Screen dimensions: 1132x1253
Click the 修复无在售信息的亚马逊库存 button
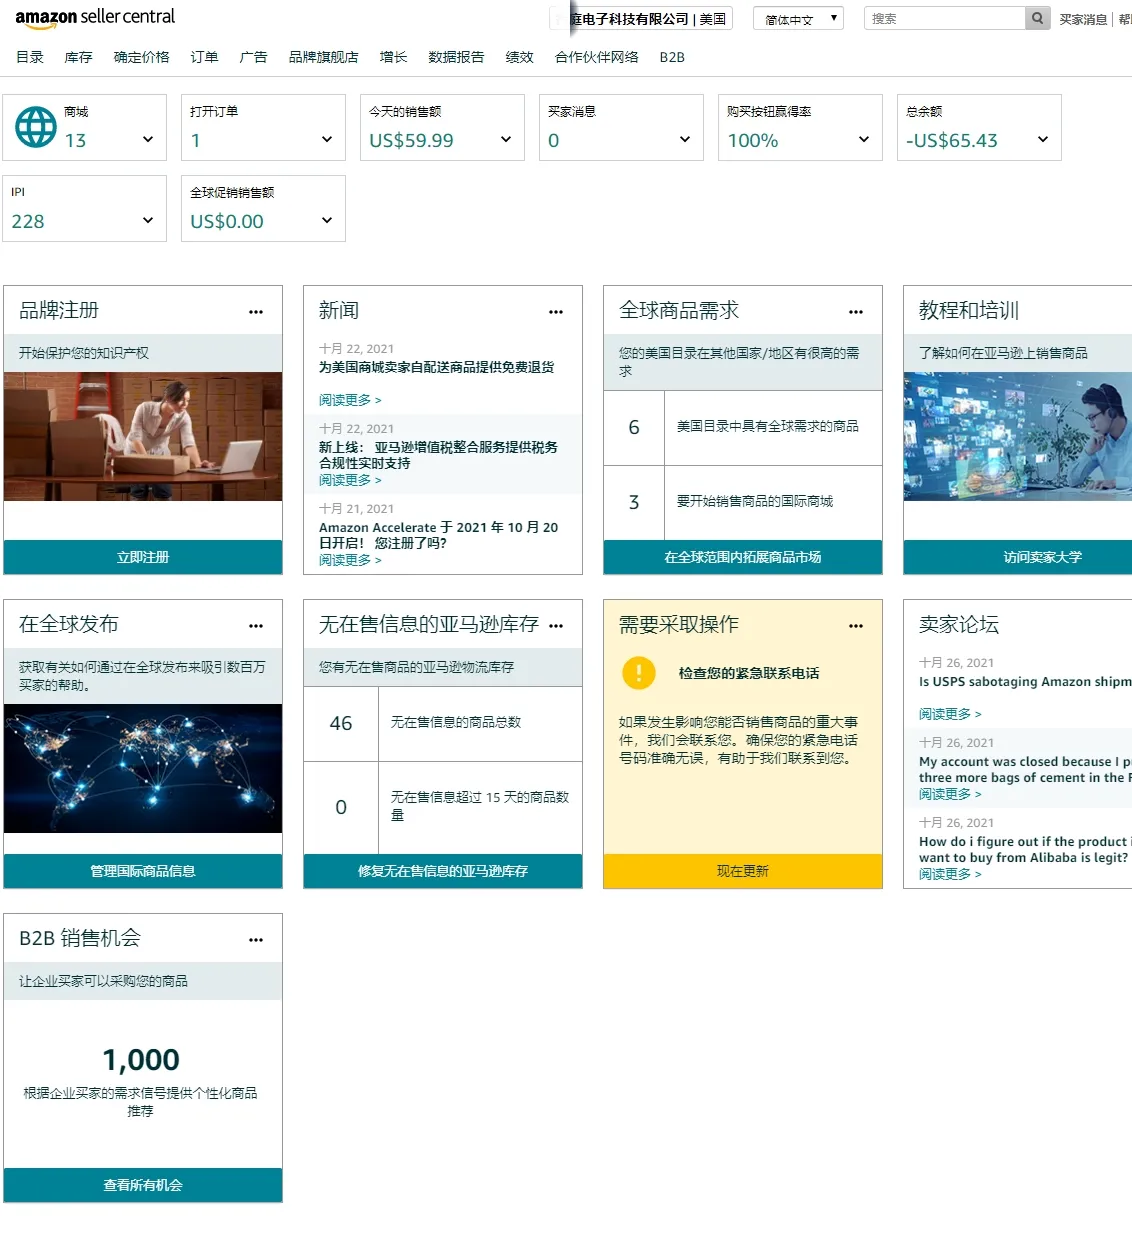tap(443, 871)
